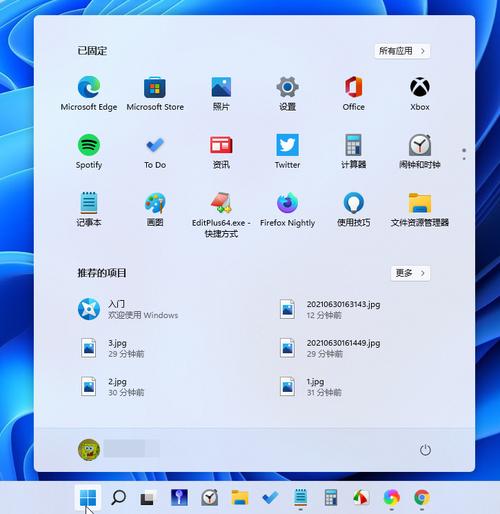Open the 照片 (Photos) app
The image size is (500, 514).
click(x=221, y=94)
